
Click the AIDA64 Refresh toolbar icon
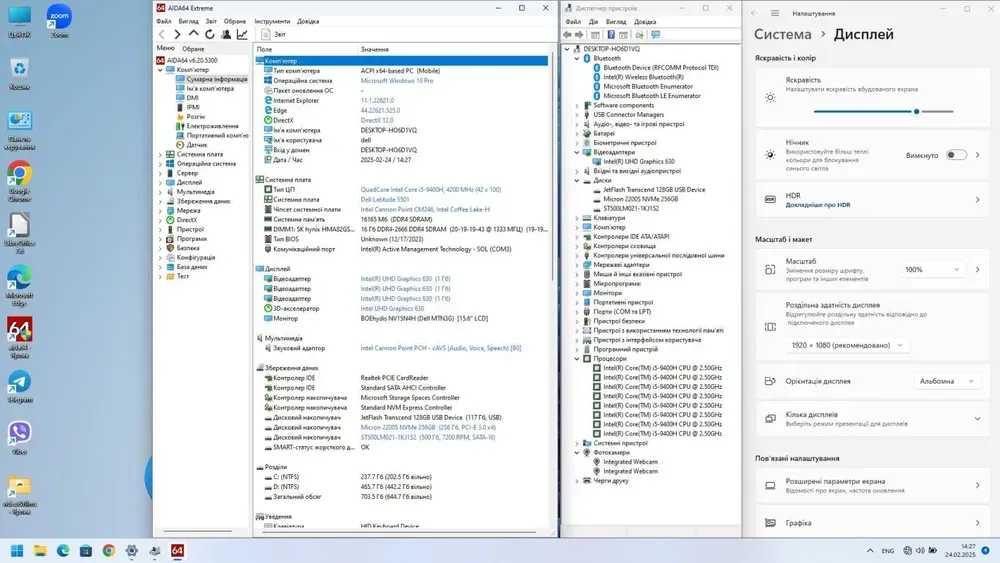click(208, 34)
